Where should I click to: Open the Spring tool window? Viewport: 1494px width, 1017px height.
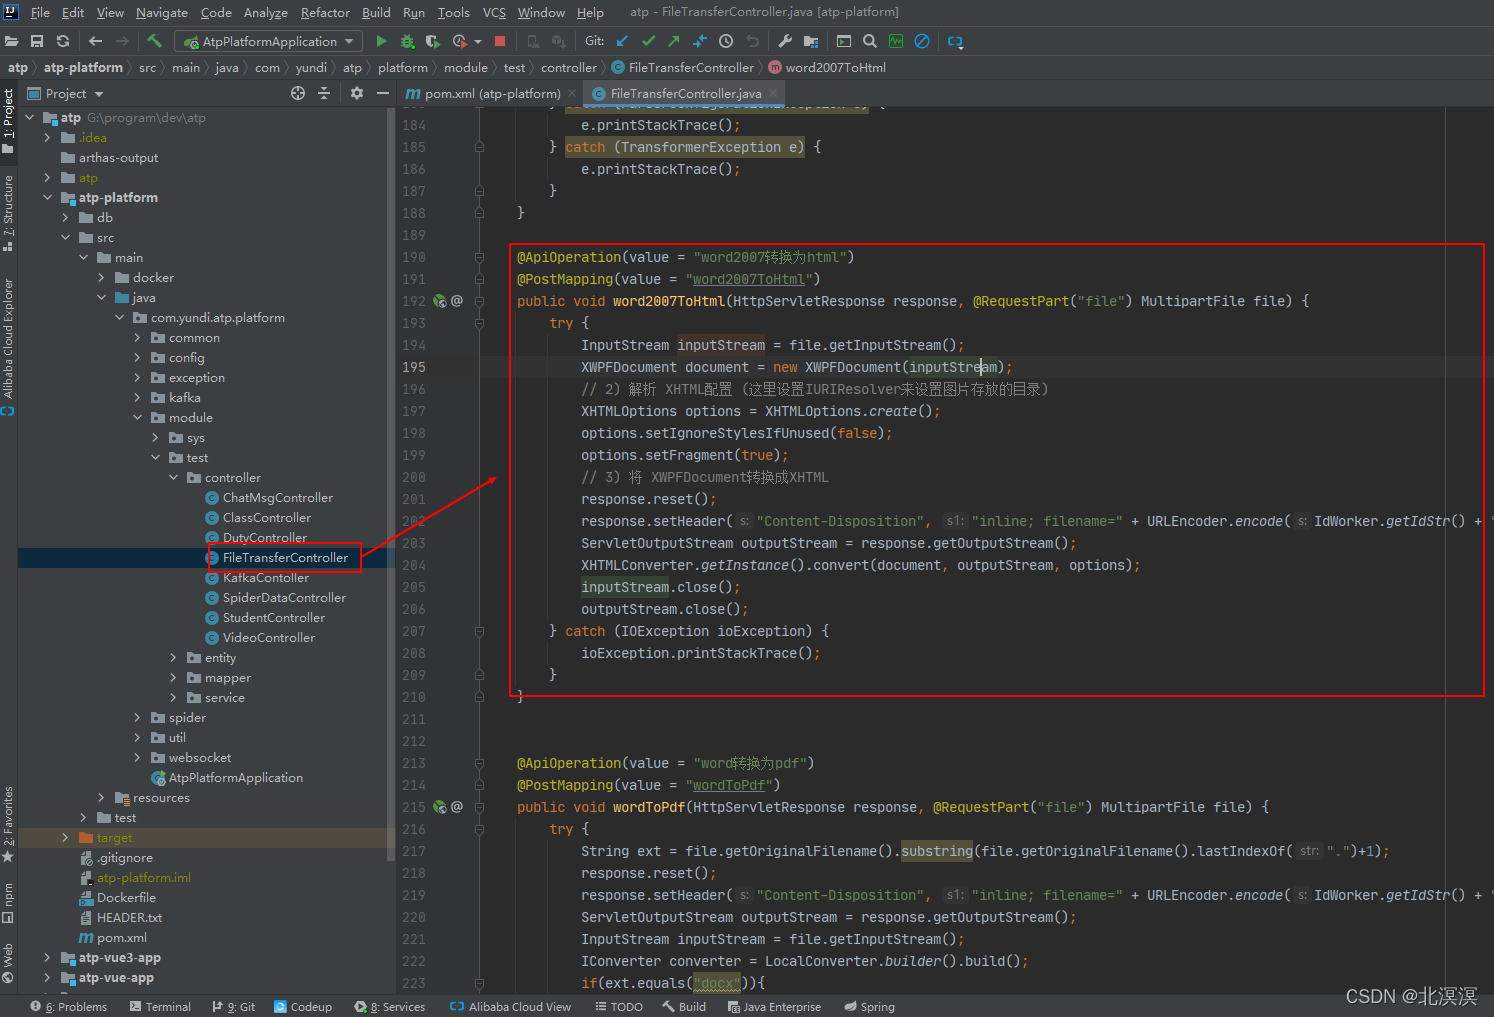(x=869, y=1006)
